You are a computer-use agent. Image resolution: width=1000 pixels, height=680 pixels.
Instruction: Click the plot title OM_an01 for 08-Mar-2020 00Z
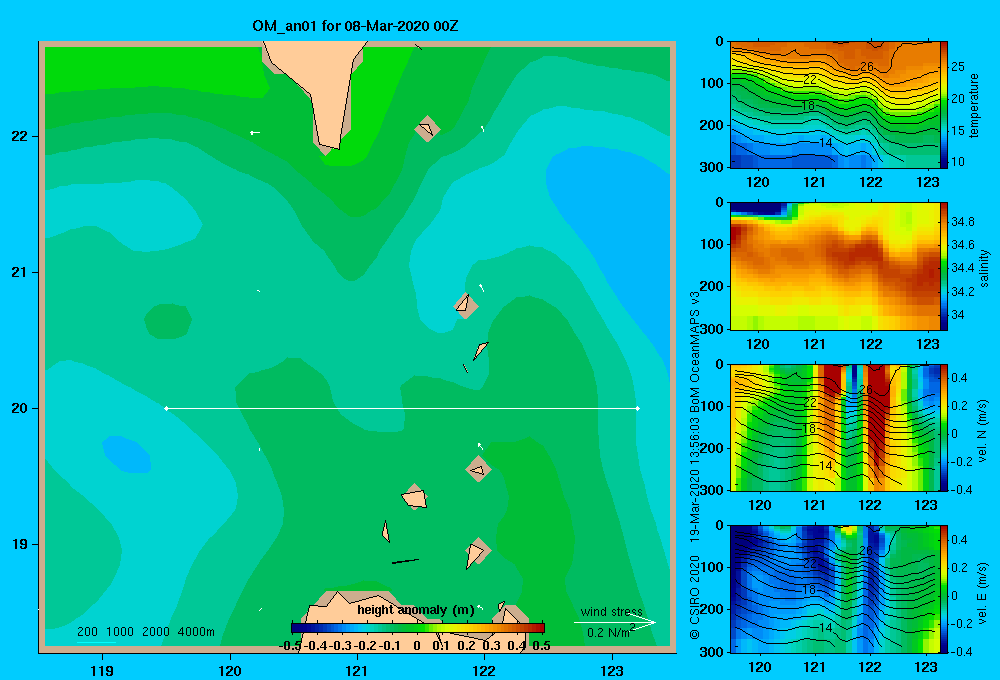pos(355,26)
